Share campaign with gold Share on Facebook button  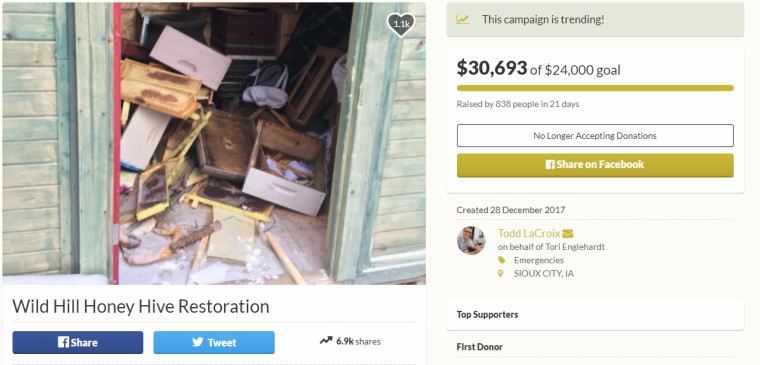pyautogui.click(x=595, y=165)
